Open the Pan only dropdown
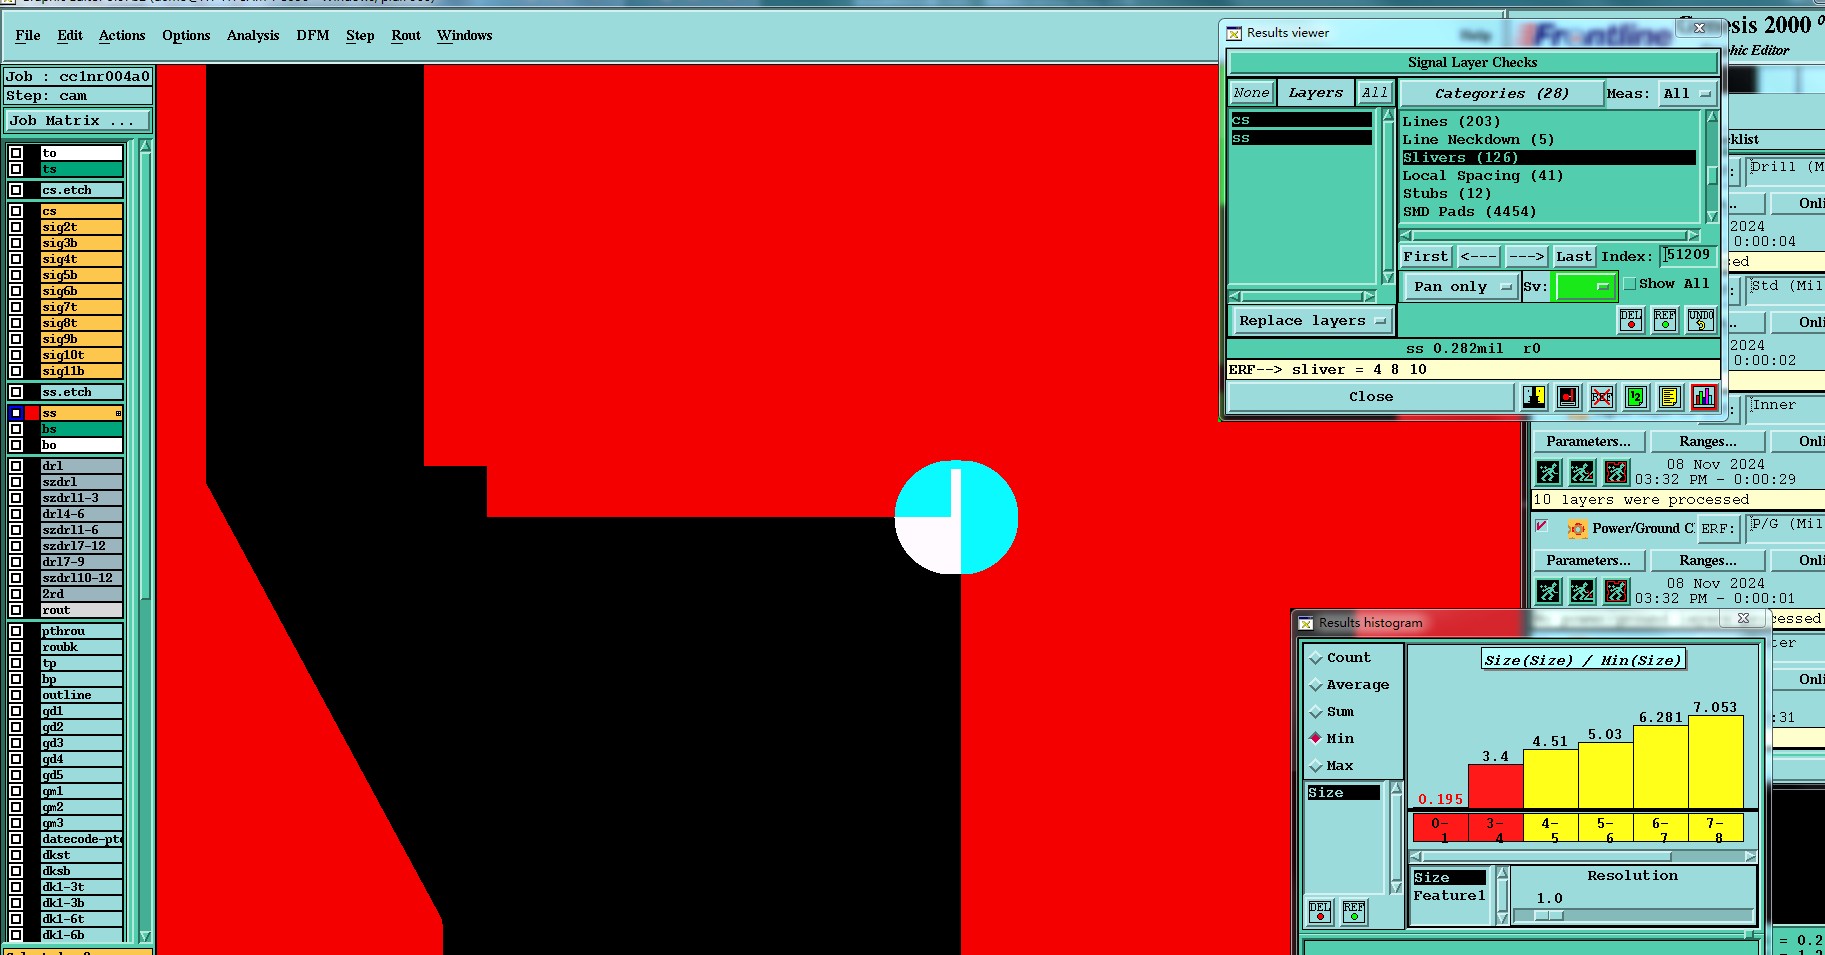The image size is (1825, 955). pyautogui.click(x=1461, y=287)
